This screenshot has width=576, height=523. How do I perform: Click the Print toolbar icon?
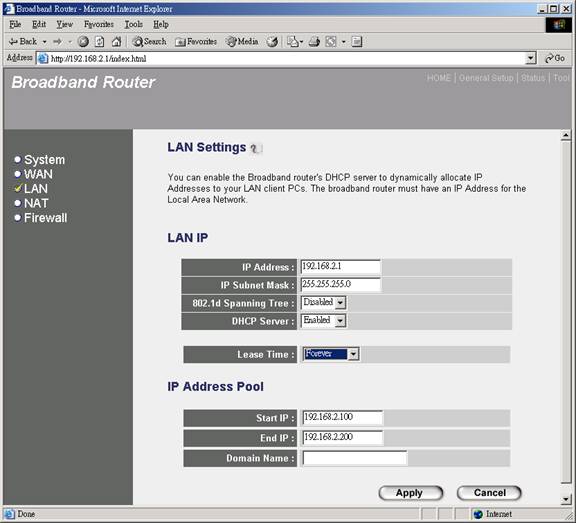pyautogui.click(x=314, y=42)
